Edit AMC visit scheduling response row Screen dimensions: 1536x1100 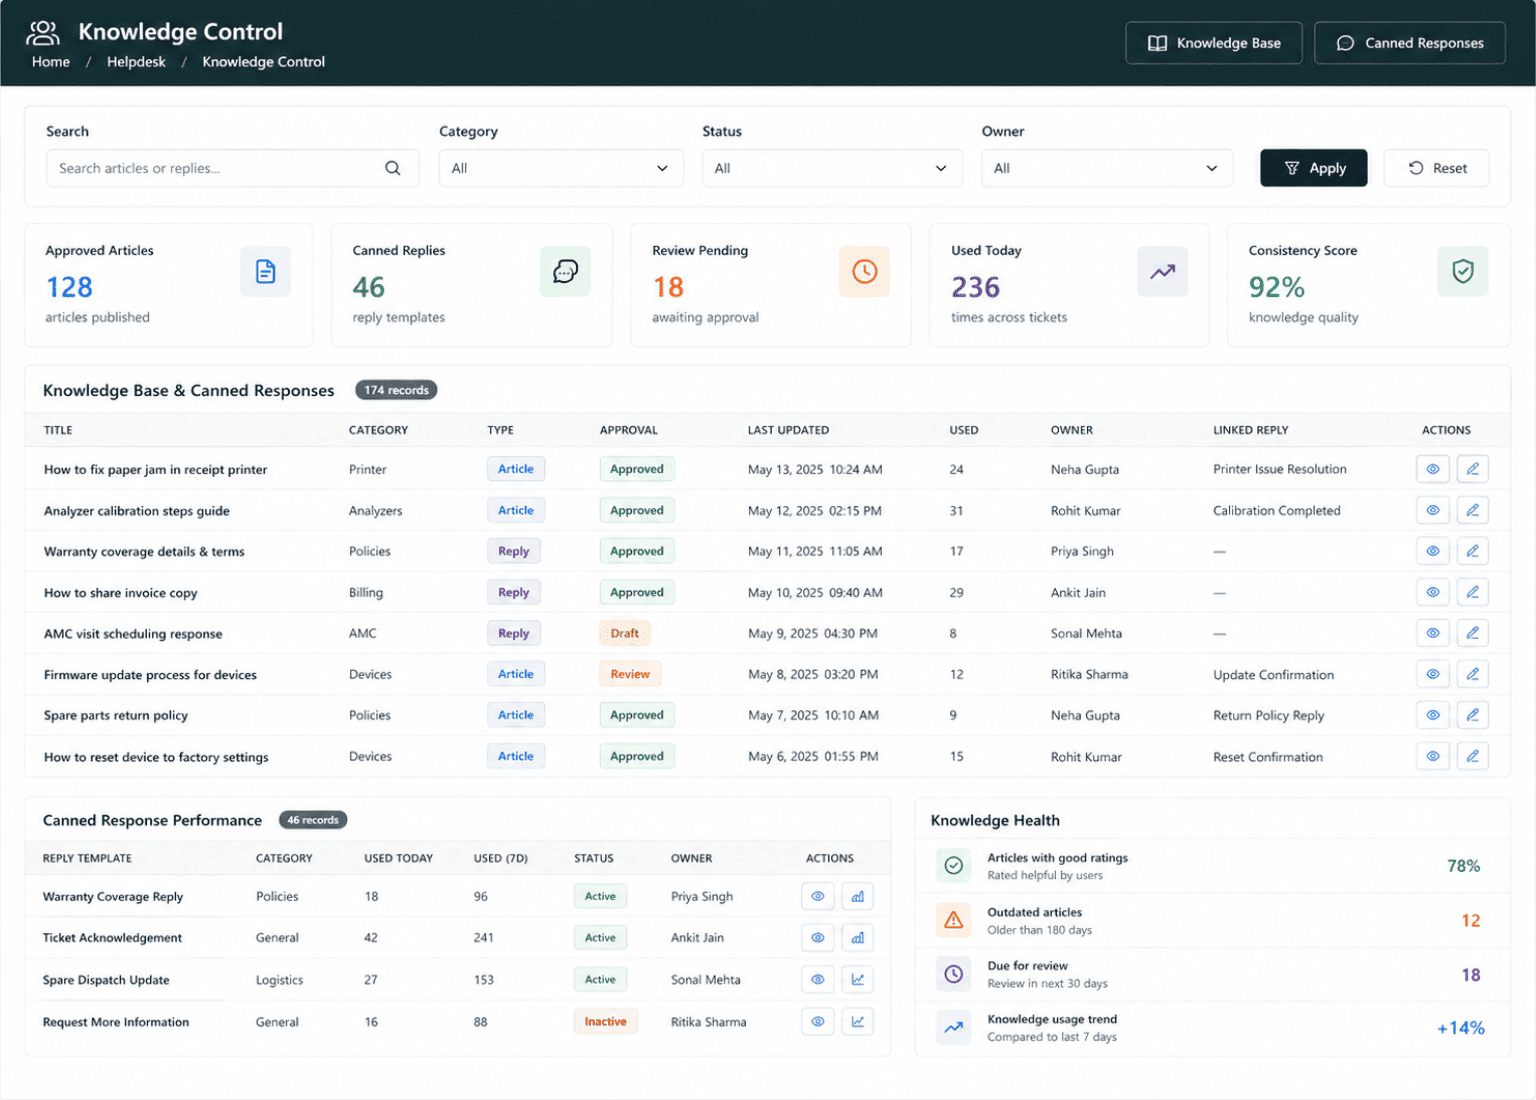(1472, 633)
